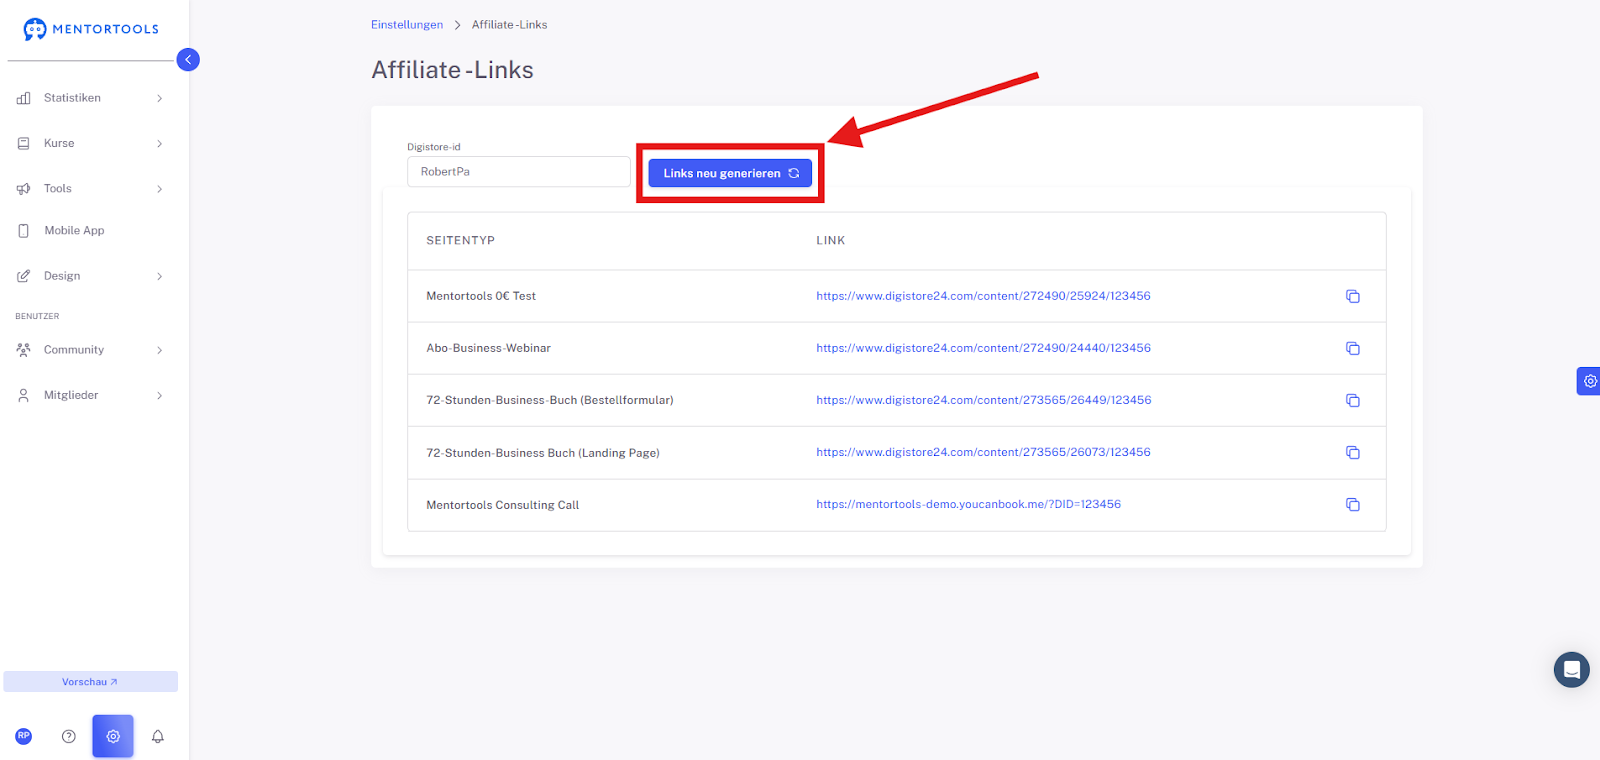The height and width of the screenshot is (760, 1600).
Task: Open the blue gear tab on the right edge
Action: click(x=1589, y=381)
